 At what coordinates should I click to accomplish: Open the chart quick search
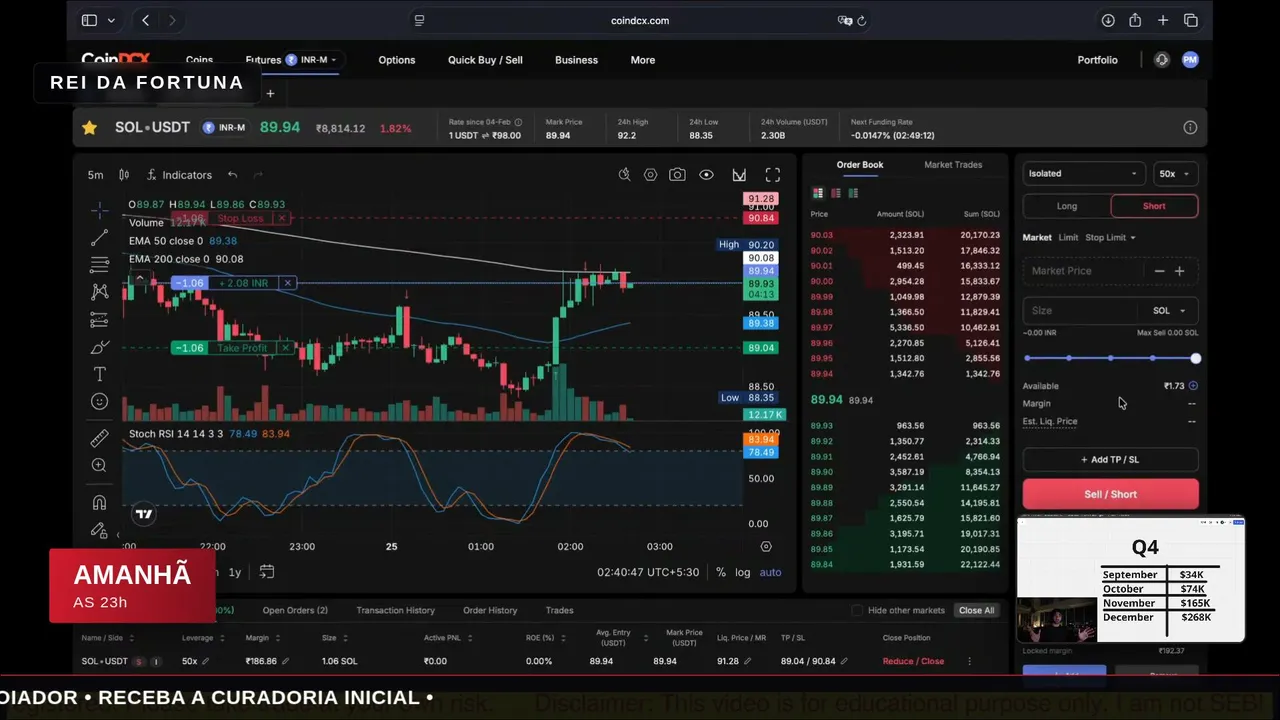pos(624,175)
